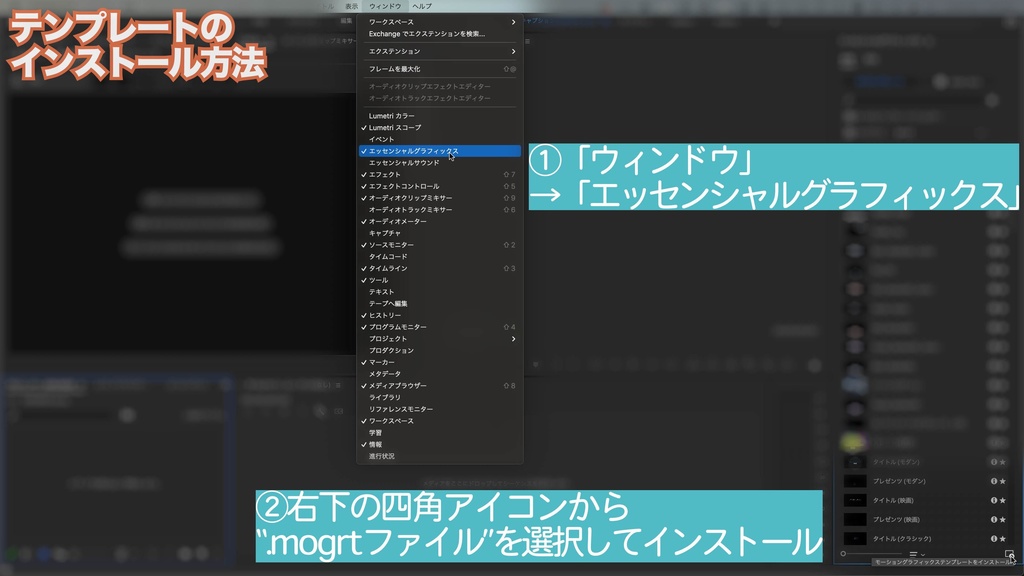Click the info icon for タイトル (映画) template
Viewport: 1024px width, 576px height.
(x=996, y=500)
